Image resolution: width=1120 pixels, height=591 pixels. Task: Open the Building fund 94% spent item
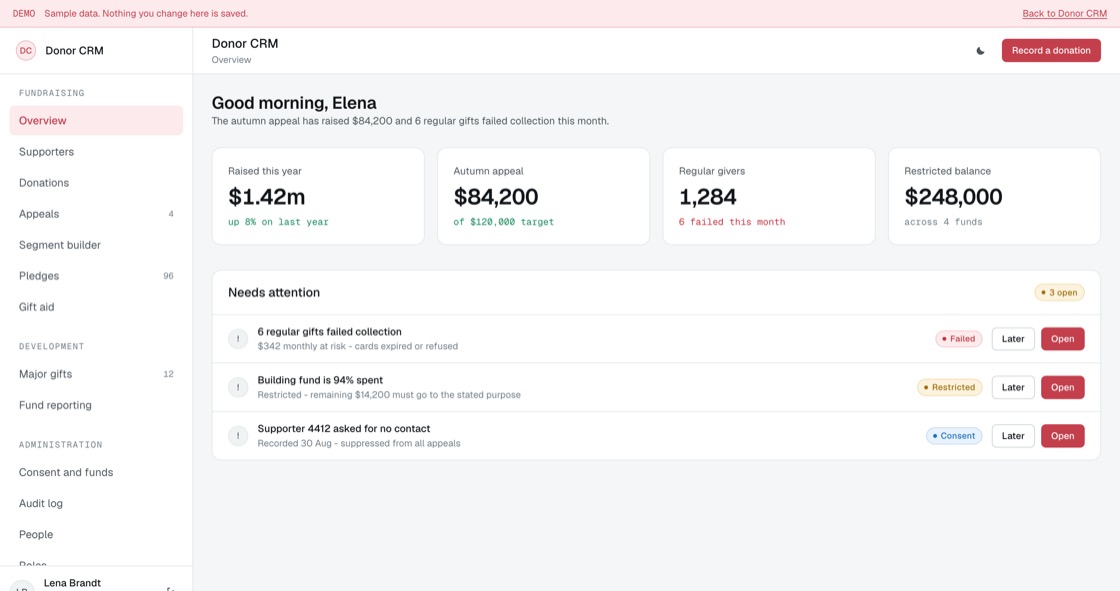click(1062, 387)
